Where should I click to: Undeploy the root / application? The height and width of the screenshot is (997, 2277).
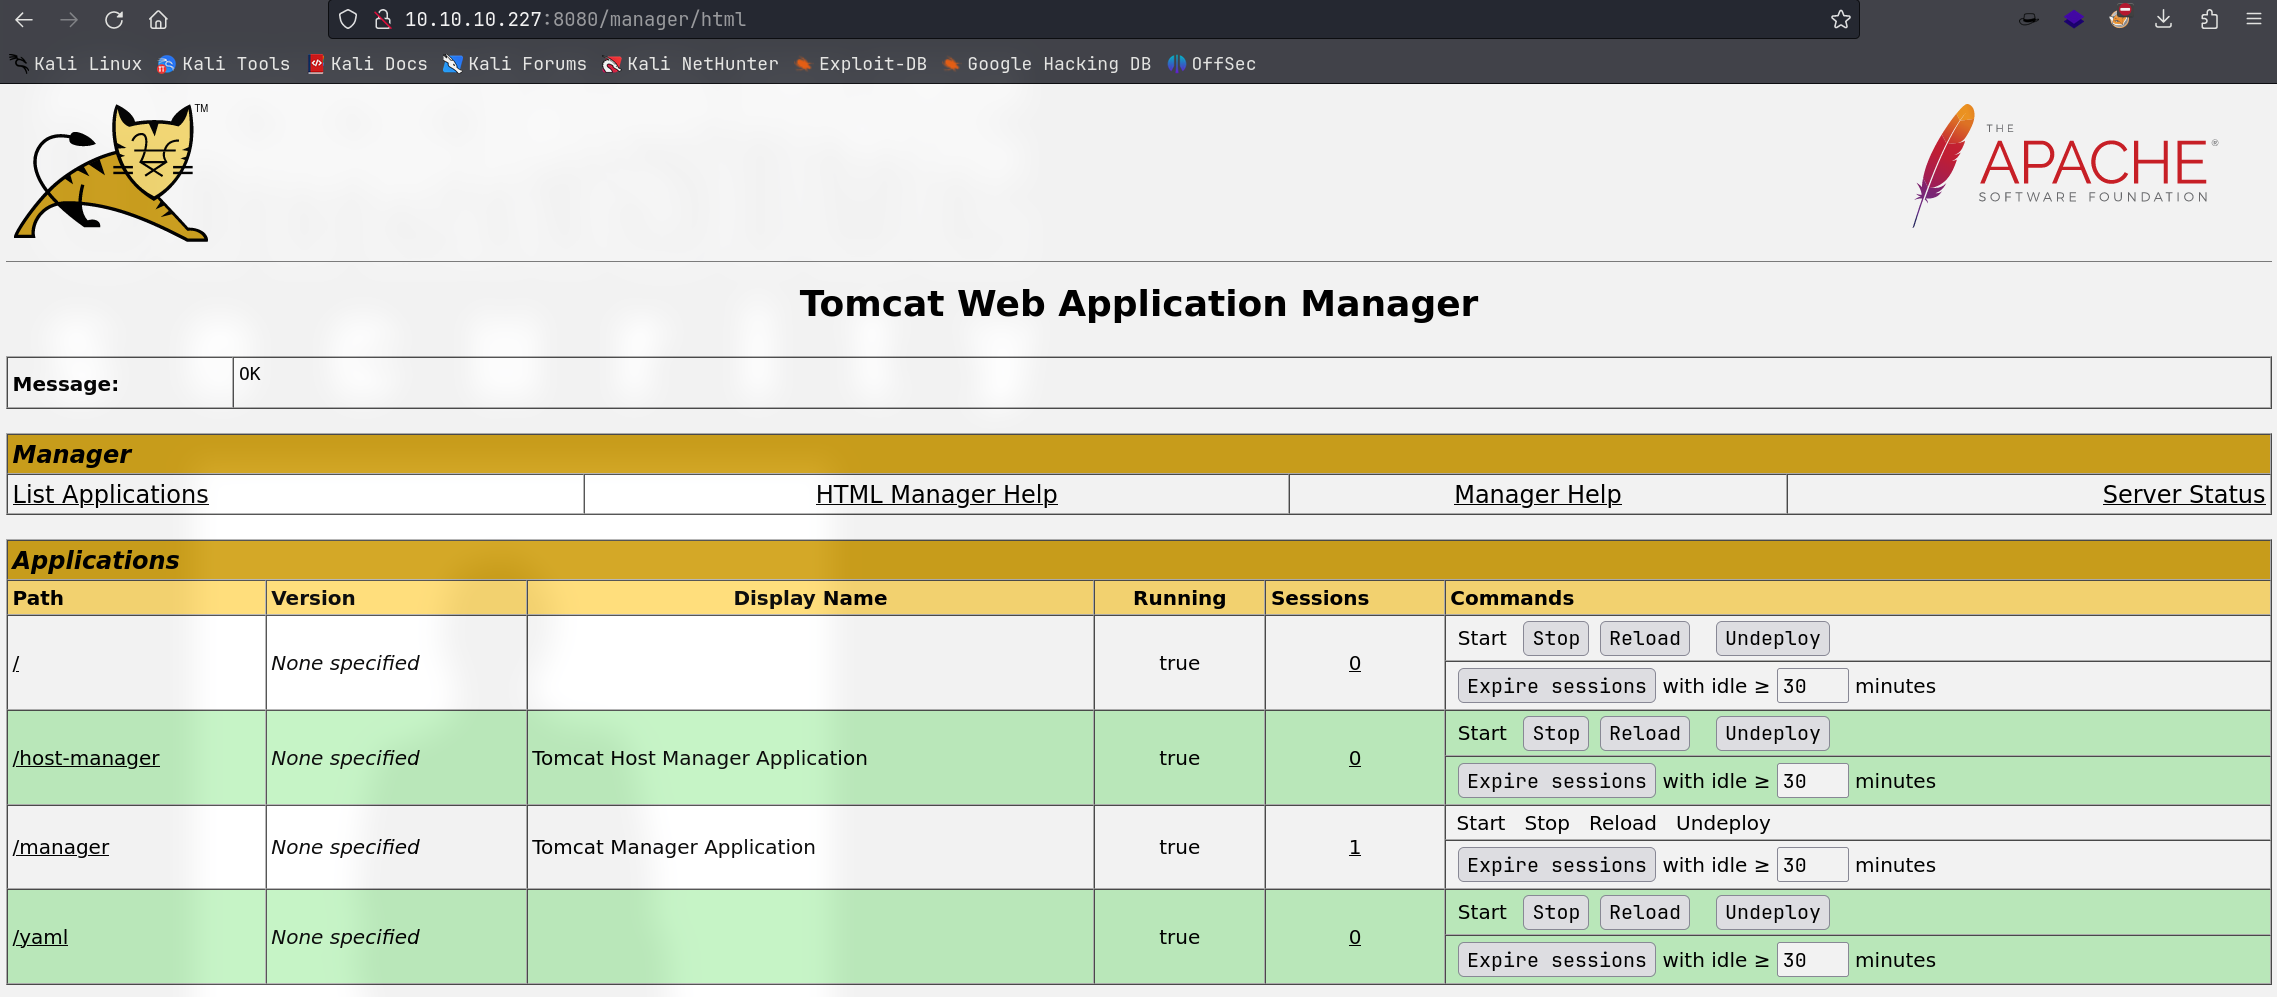click(1772, 638)
